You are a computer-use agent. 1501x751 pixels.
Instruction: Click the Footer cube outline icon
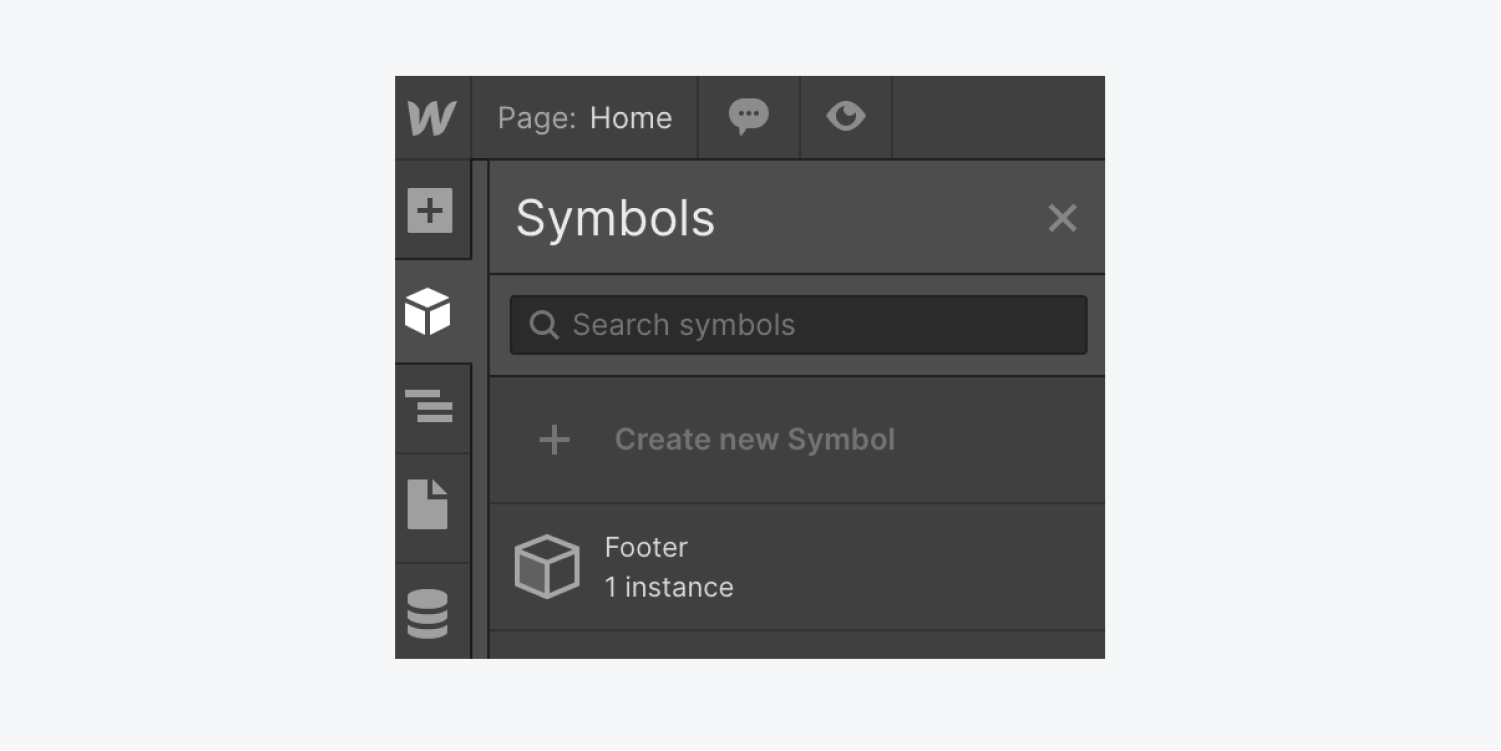click(547, 567)
